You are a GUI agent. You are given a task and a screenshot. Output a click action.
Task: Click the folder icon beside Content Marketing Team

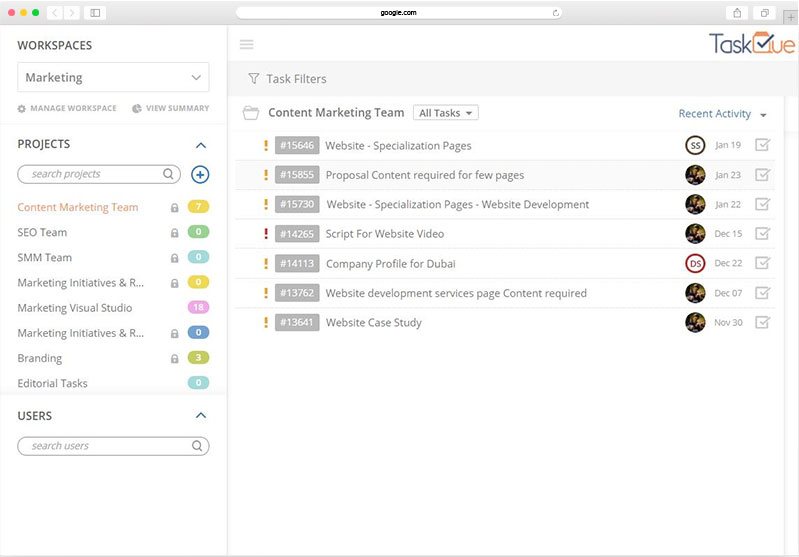(x=251, y=113)
